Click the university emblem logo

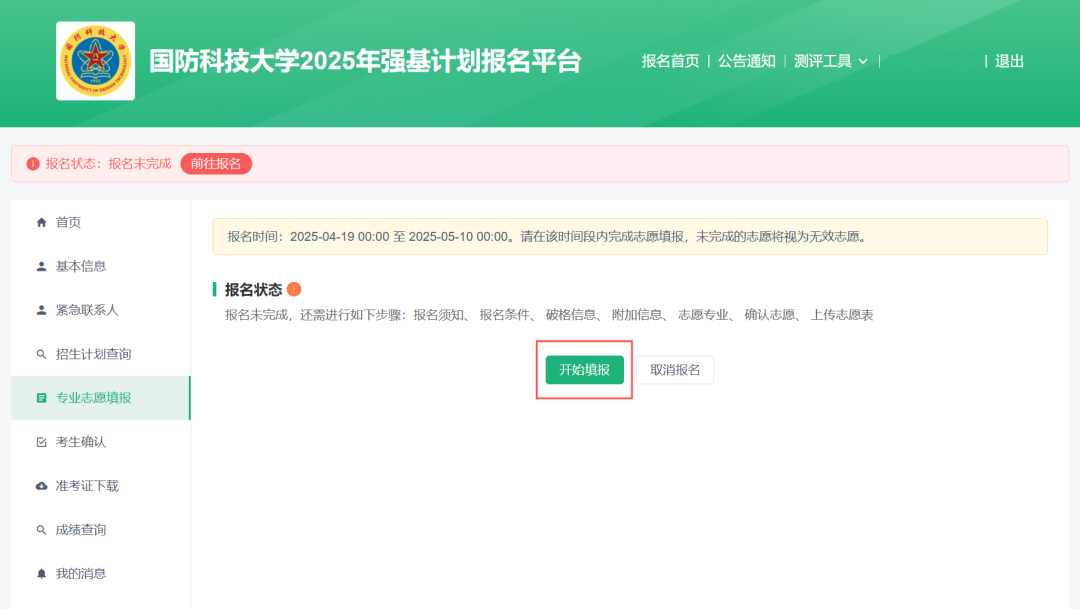[x=95, y=61]
